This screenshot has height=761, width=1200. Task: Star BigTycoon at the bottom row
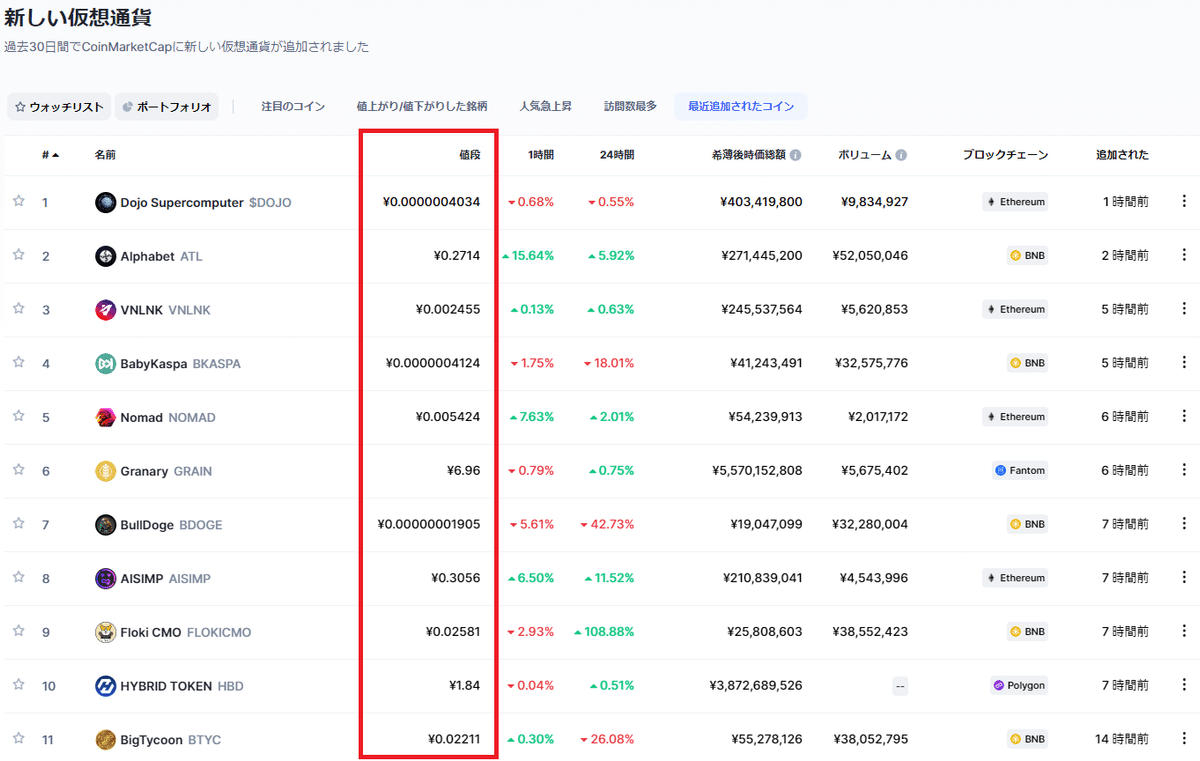pyautogui.click(x=18, y=740)
